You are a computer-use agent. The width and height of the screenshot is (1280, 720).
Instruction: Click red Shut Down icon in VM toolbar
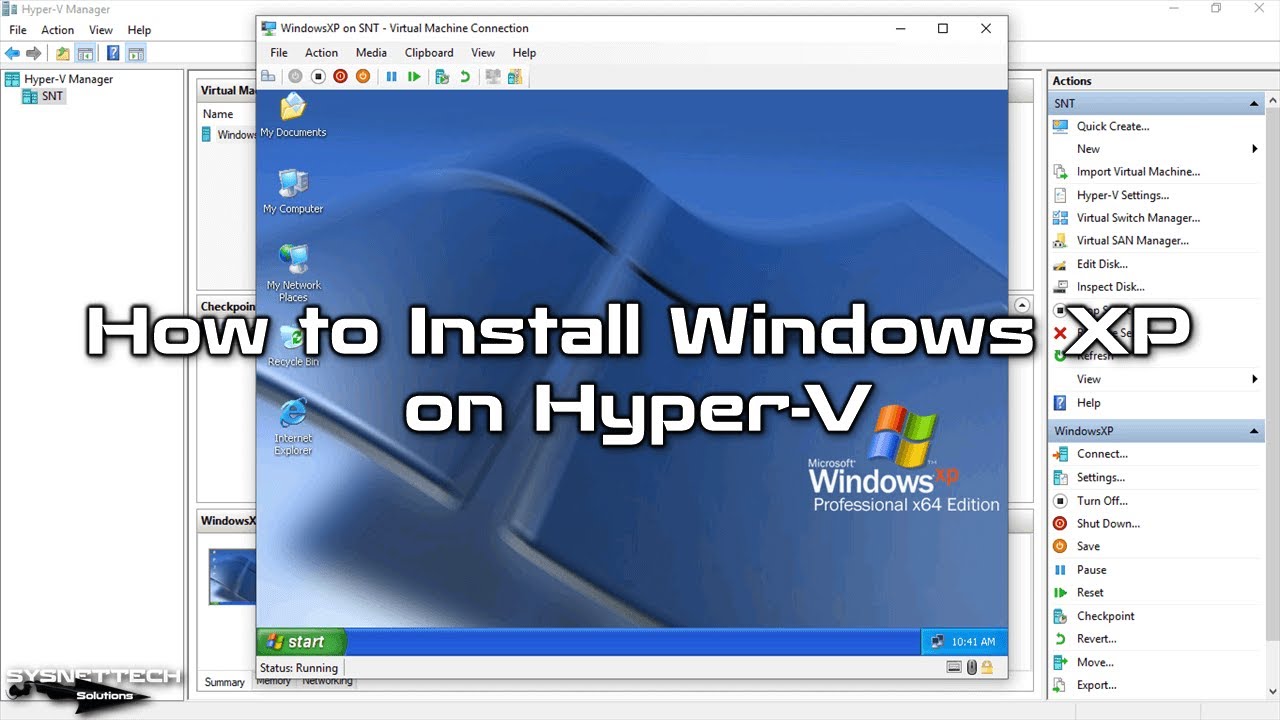coord(340,76)
